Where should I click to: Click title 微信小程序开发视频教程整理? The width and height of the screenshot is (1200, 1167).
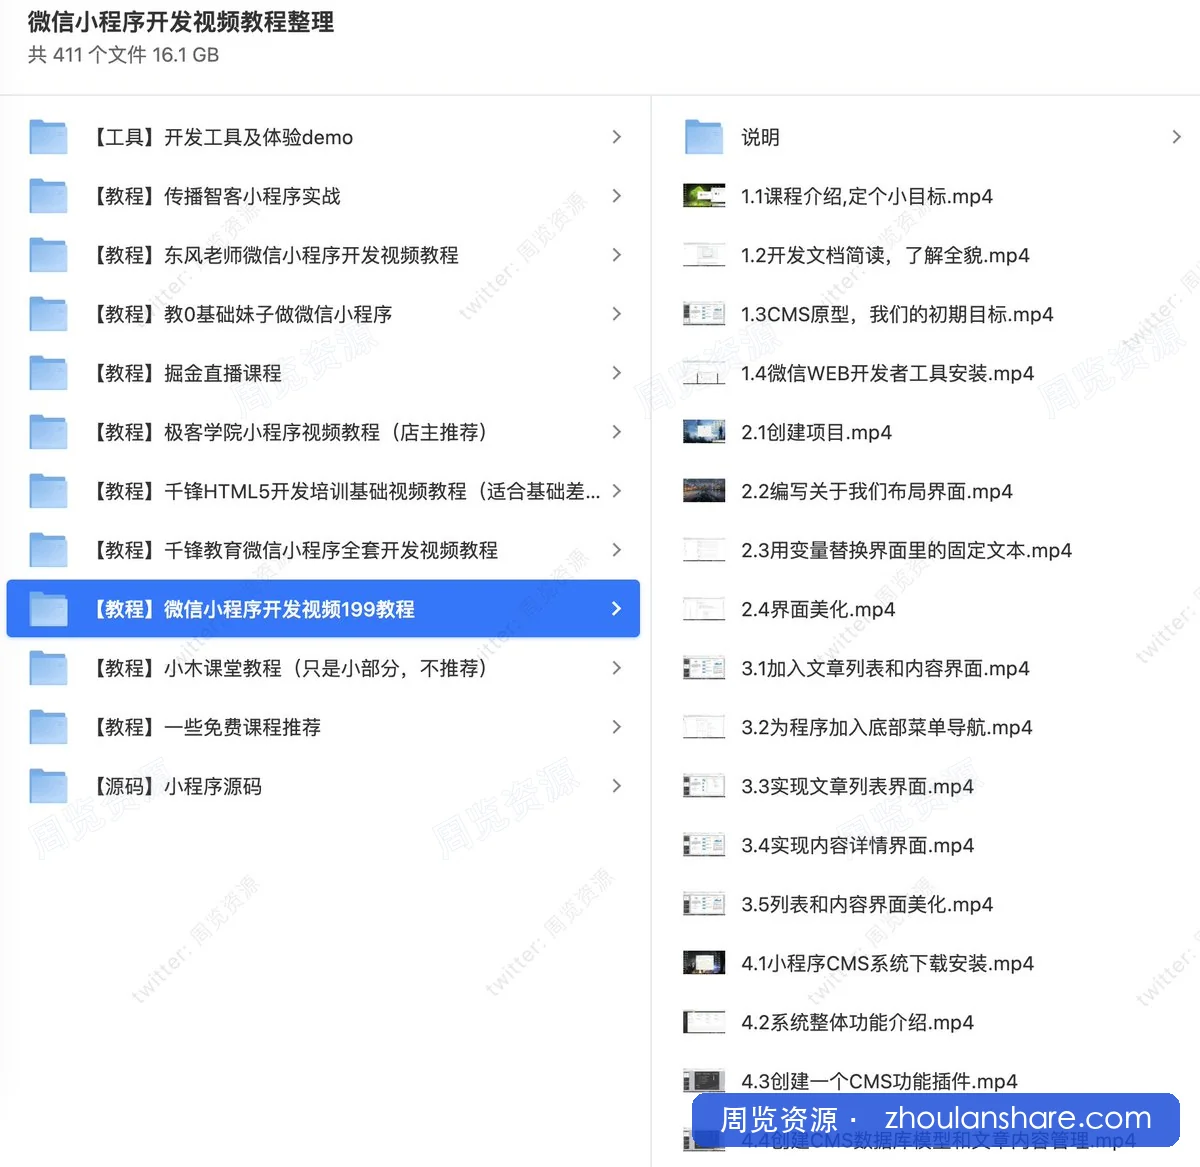(181, 22)
